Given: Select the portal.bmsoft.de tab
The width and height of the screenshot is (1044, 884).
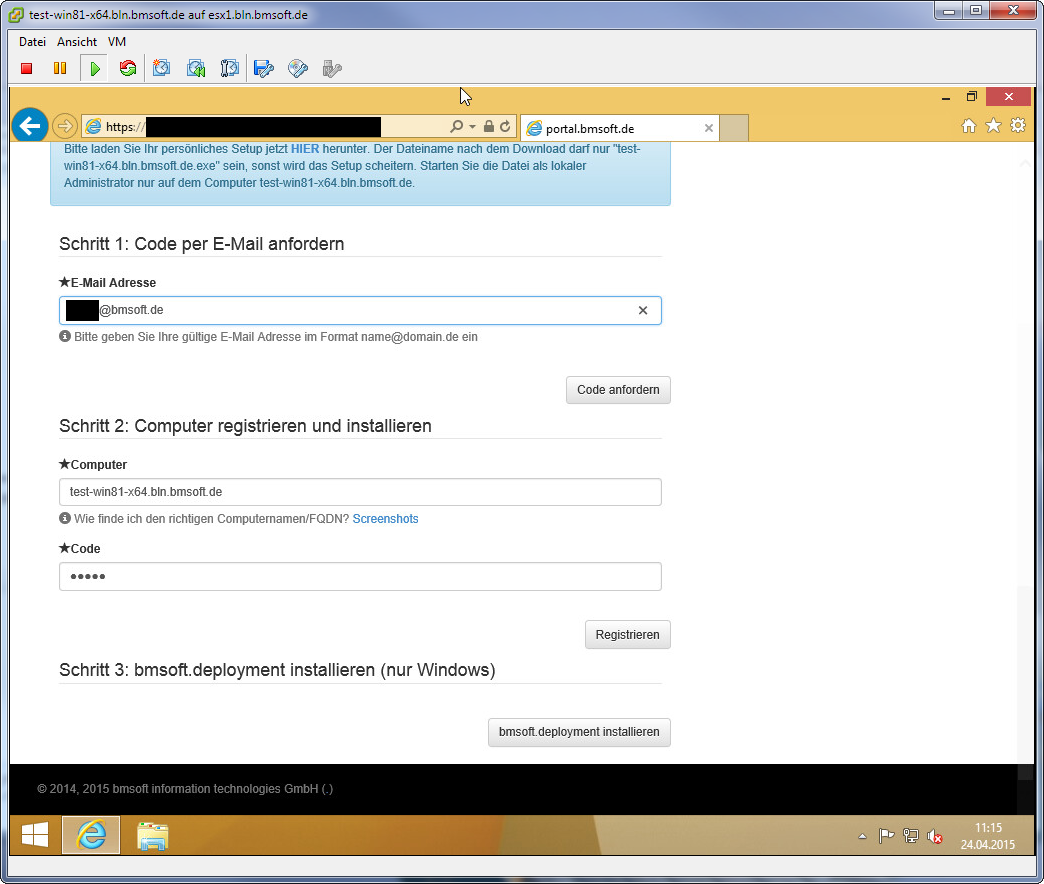Looking at the screenshot, I should [x=619, y=128].
